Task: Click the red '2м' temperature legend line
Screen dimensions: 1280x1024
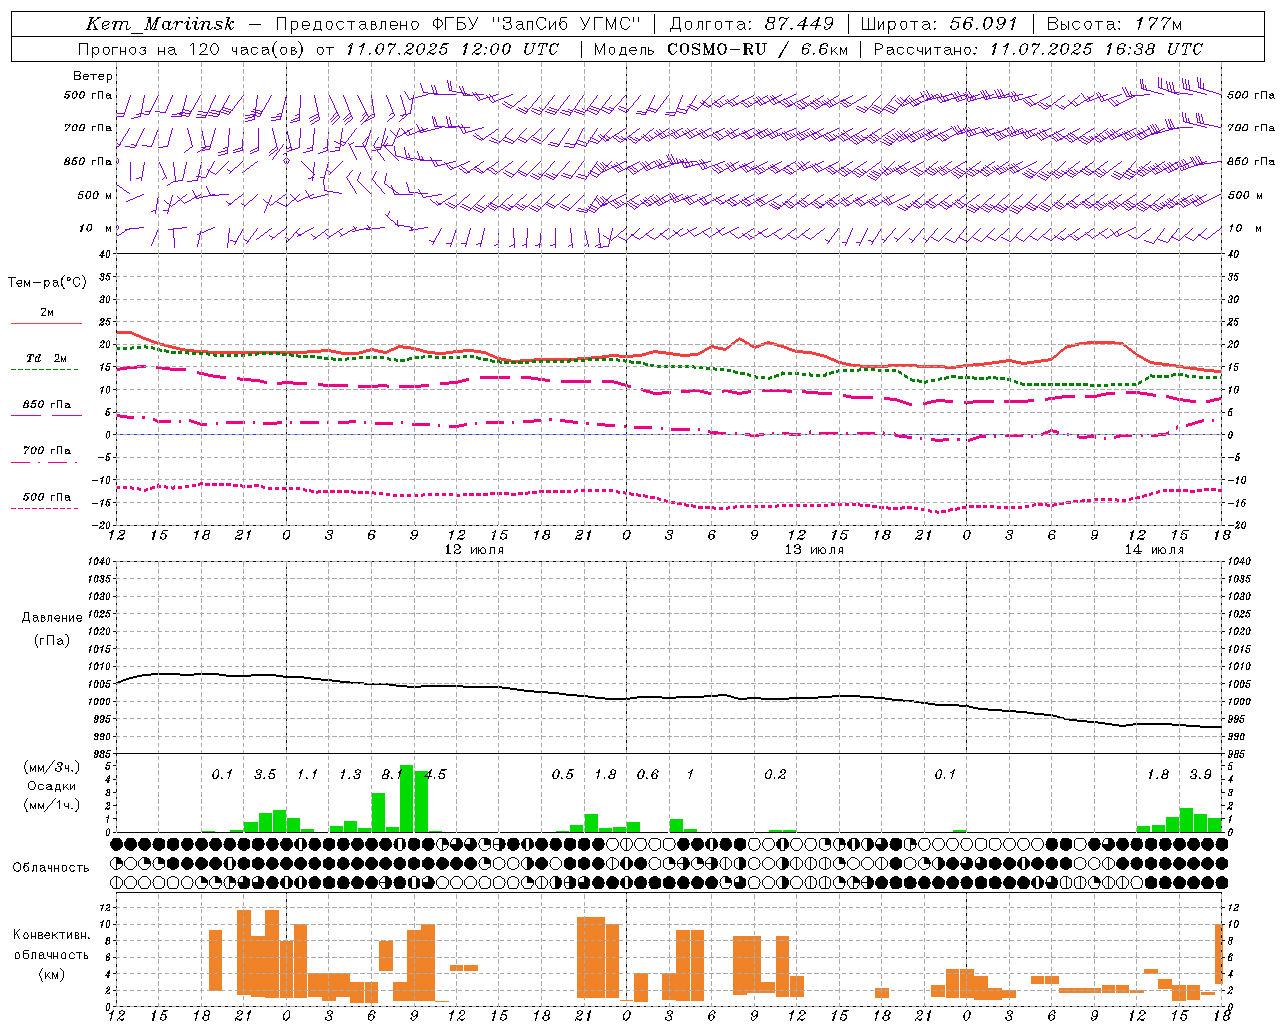Action: coord(46,323)
